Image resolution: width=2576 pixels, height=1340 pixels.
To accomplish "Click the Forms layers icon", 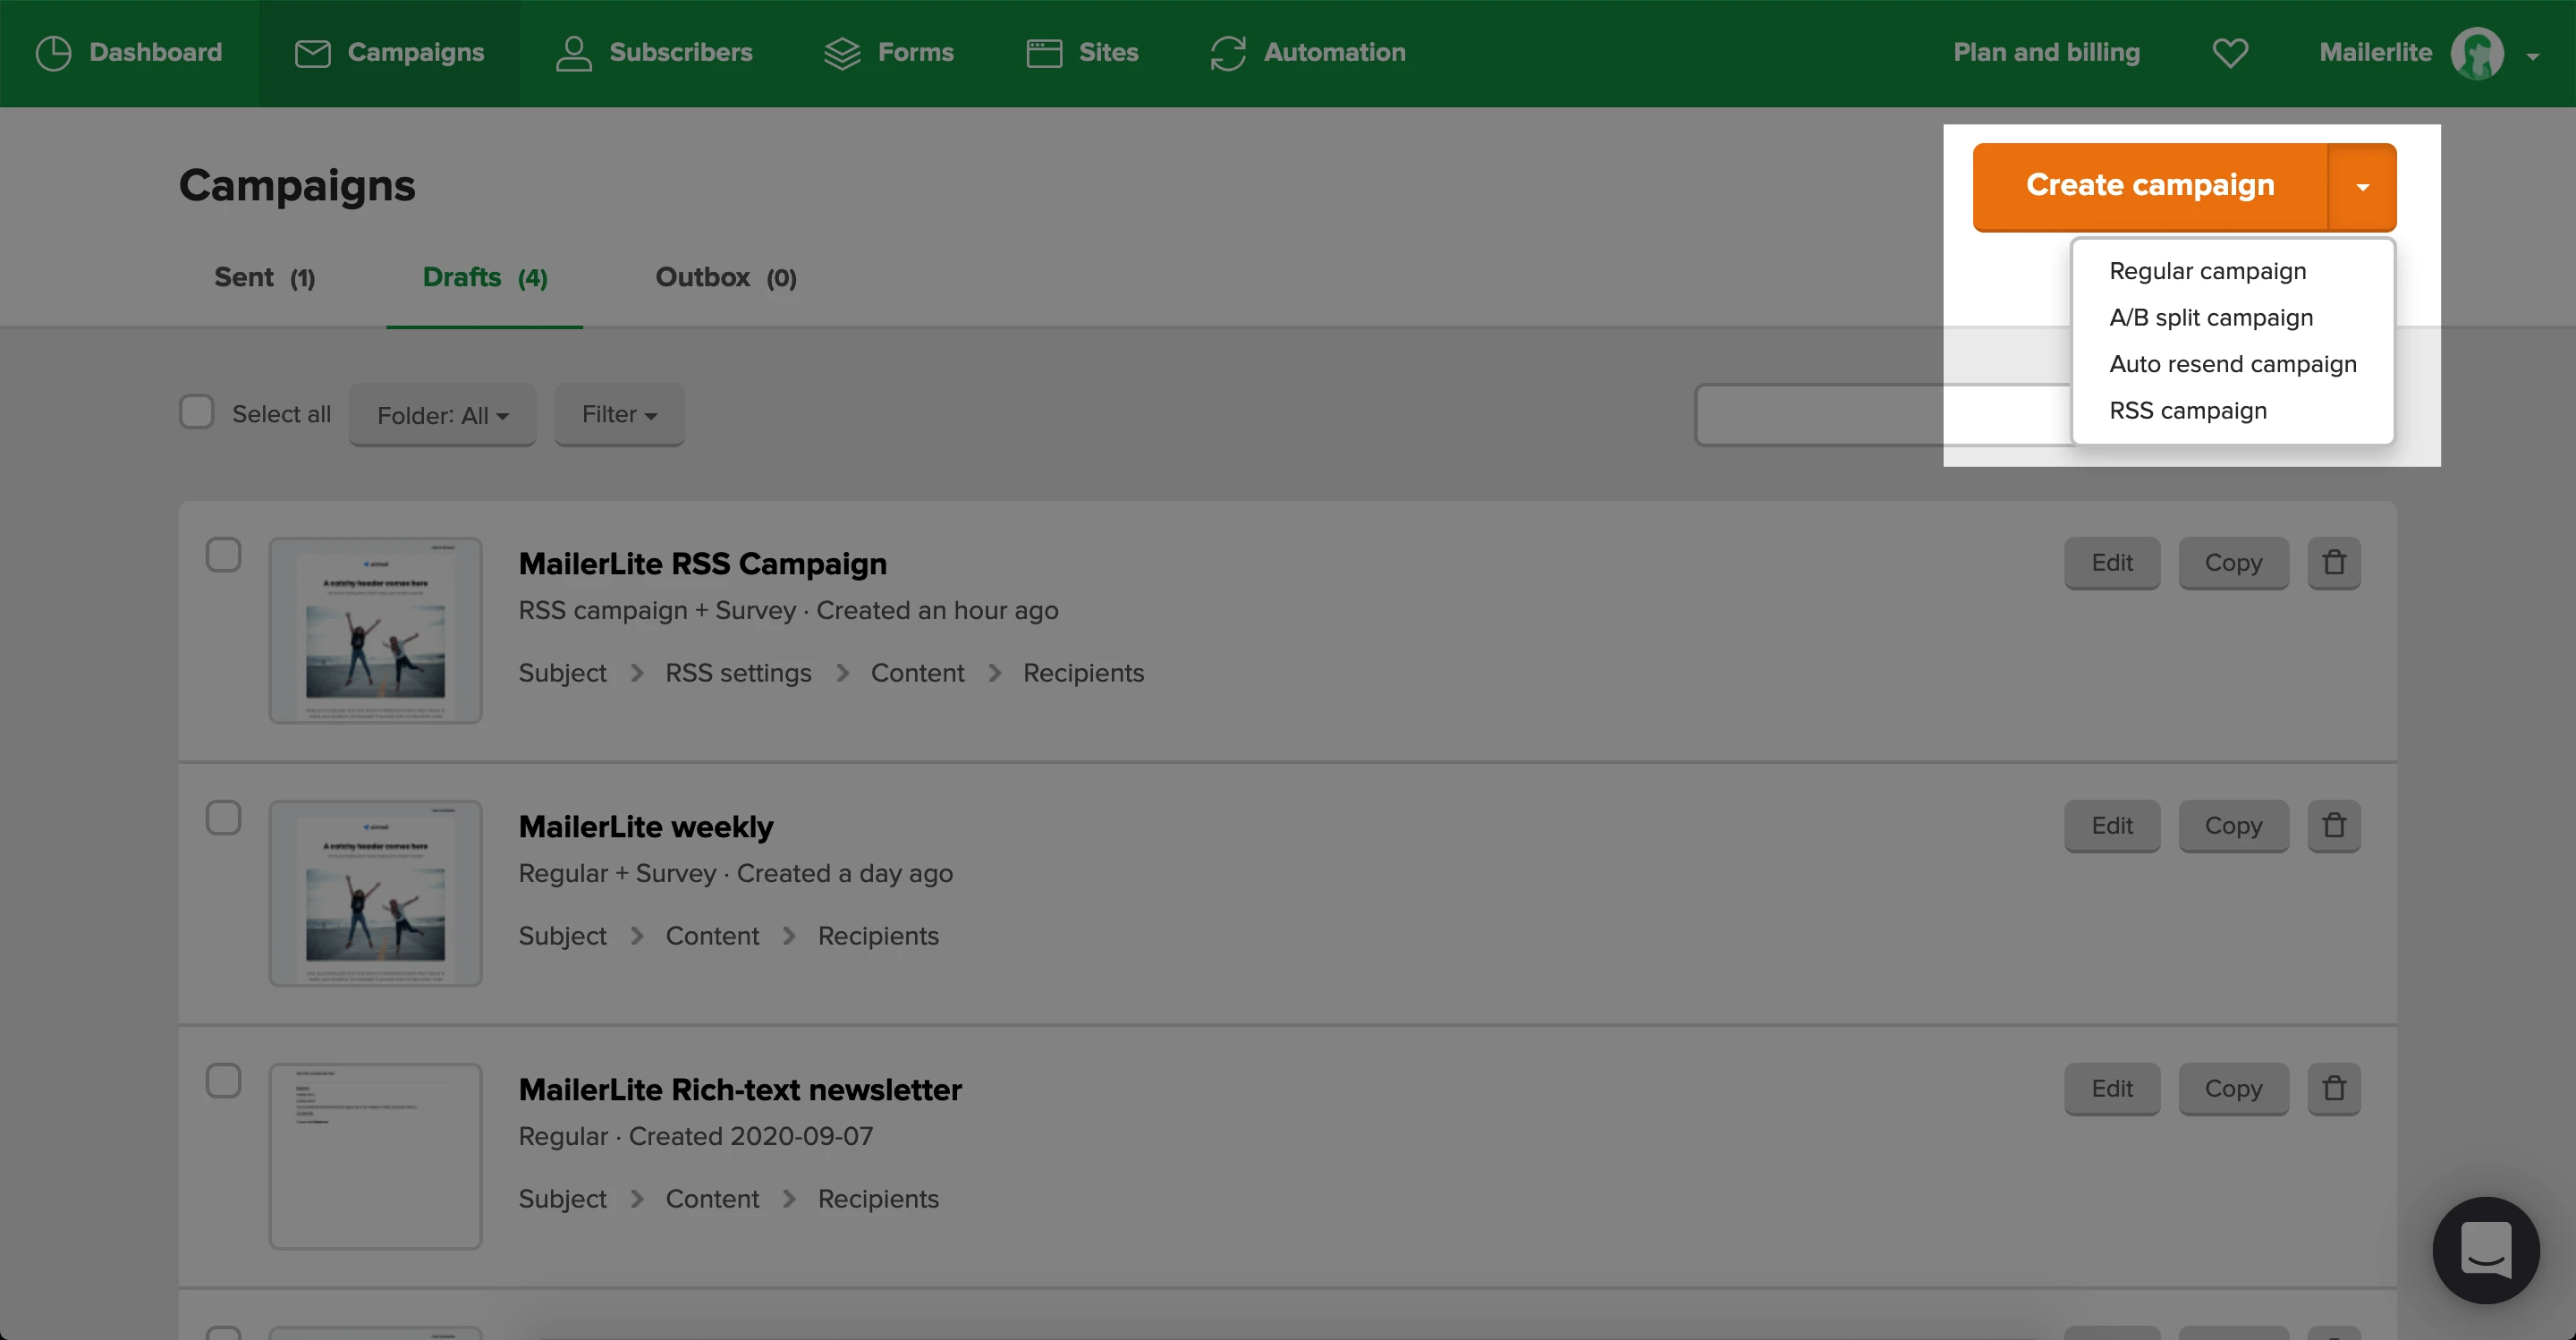I will tap(842, 53).
